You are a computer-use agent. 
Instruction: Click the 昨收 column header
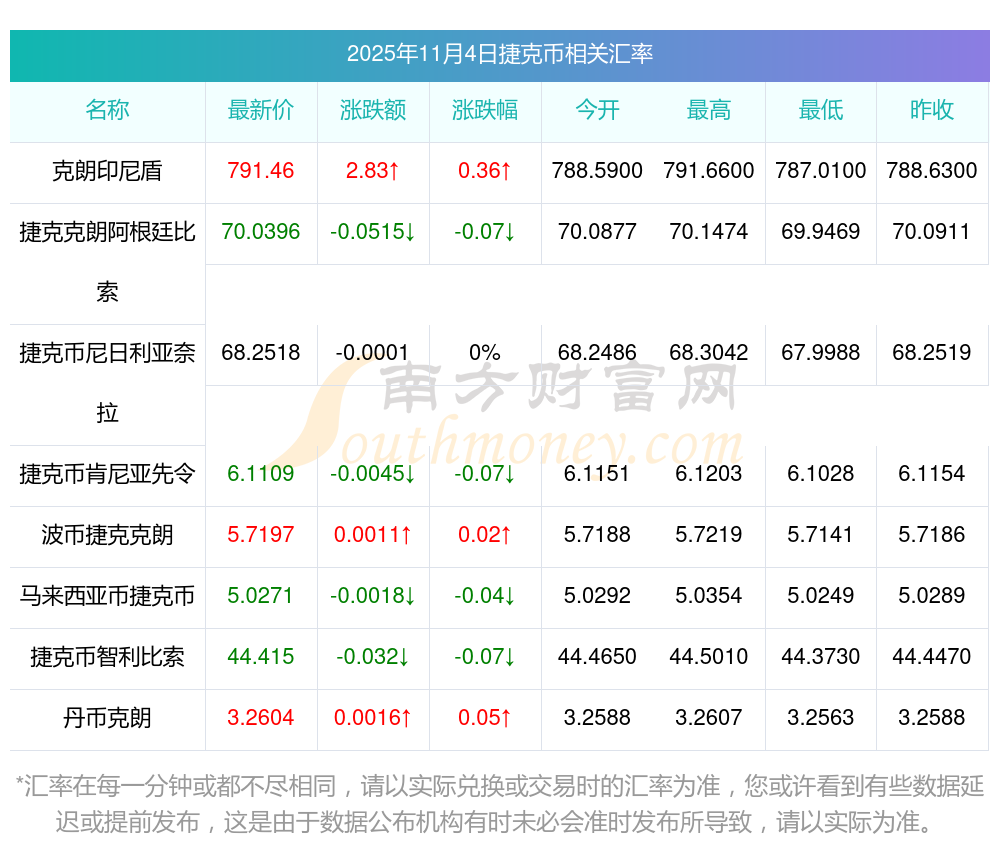click(x=932, y=111)
